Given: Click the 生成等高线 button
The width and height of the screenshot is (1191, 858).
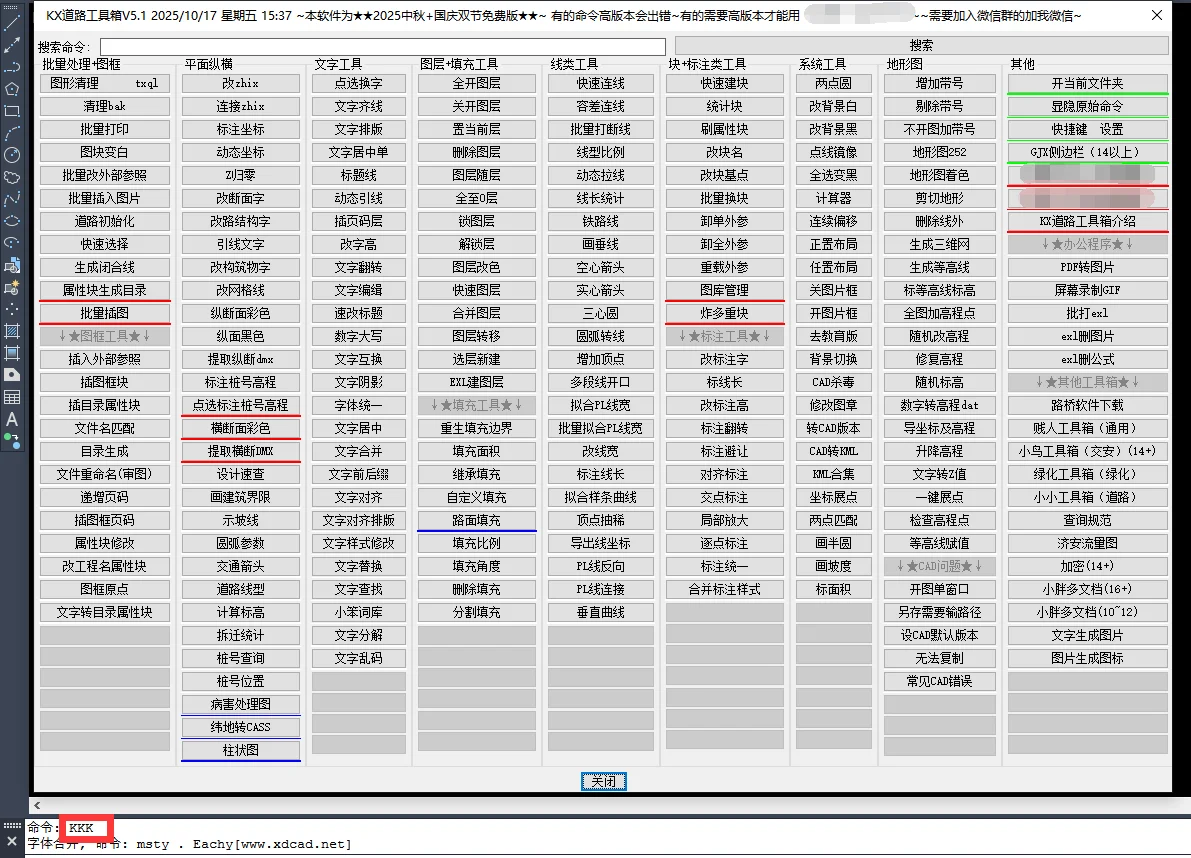Looking at the screenshot, I should (x=940, y=267).
